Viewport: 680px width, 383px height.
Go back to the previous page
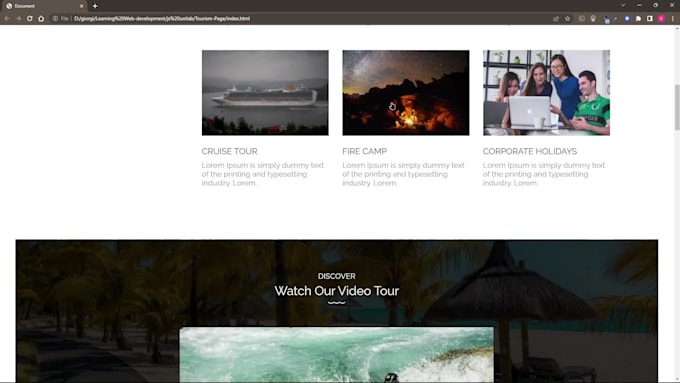click(7, 19)
